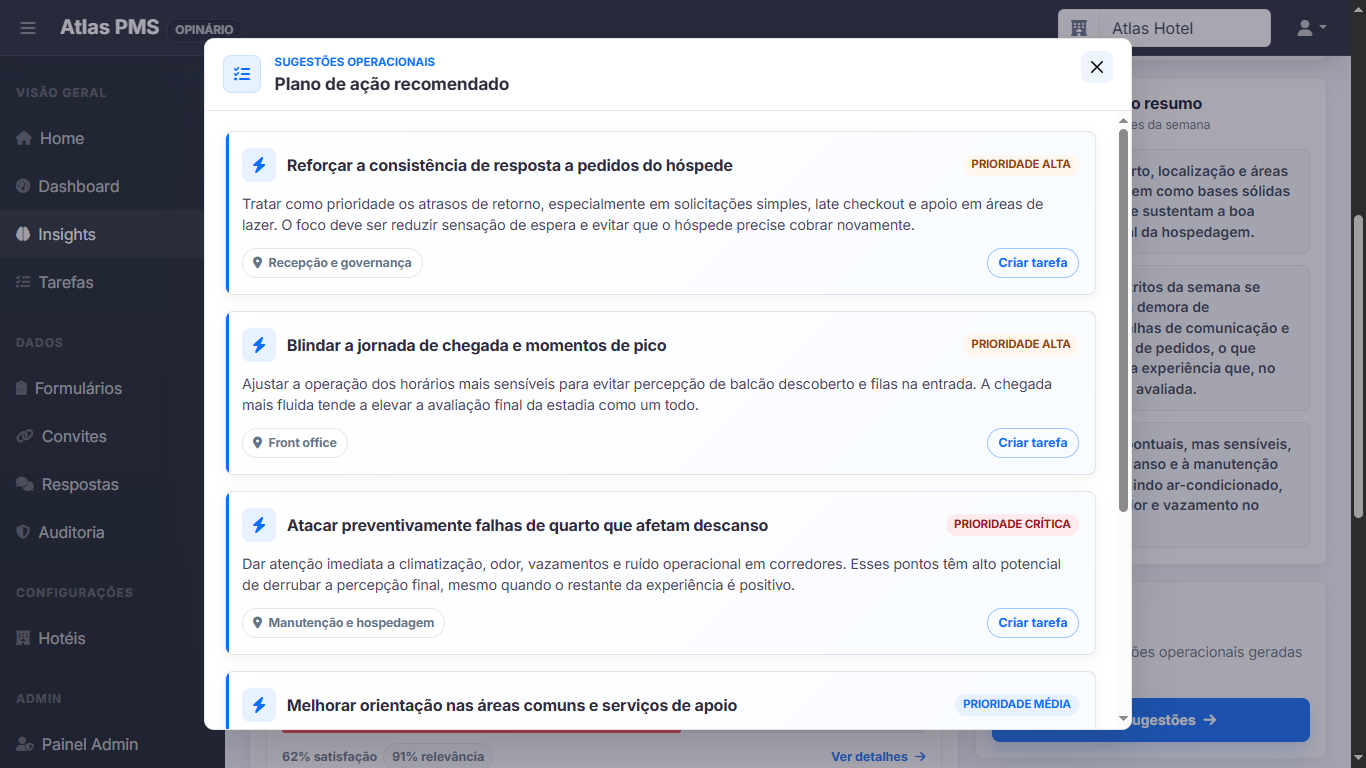Viewport: 1366px width, 768px height.
Task: Criar tarefa for Reforçar a consistência card
Action: (x=1033, y=263)
